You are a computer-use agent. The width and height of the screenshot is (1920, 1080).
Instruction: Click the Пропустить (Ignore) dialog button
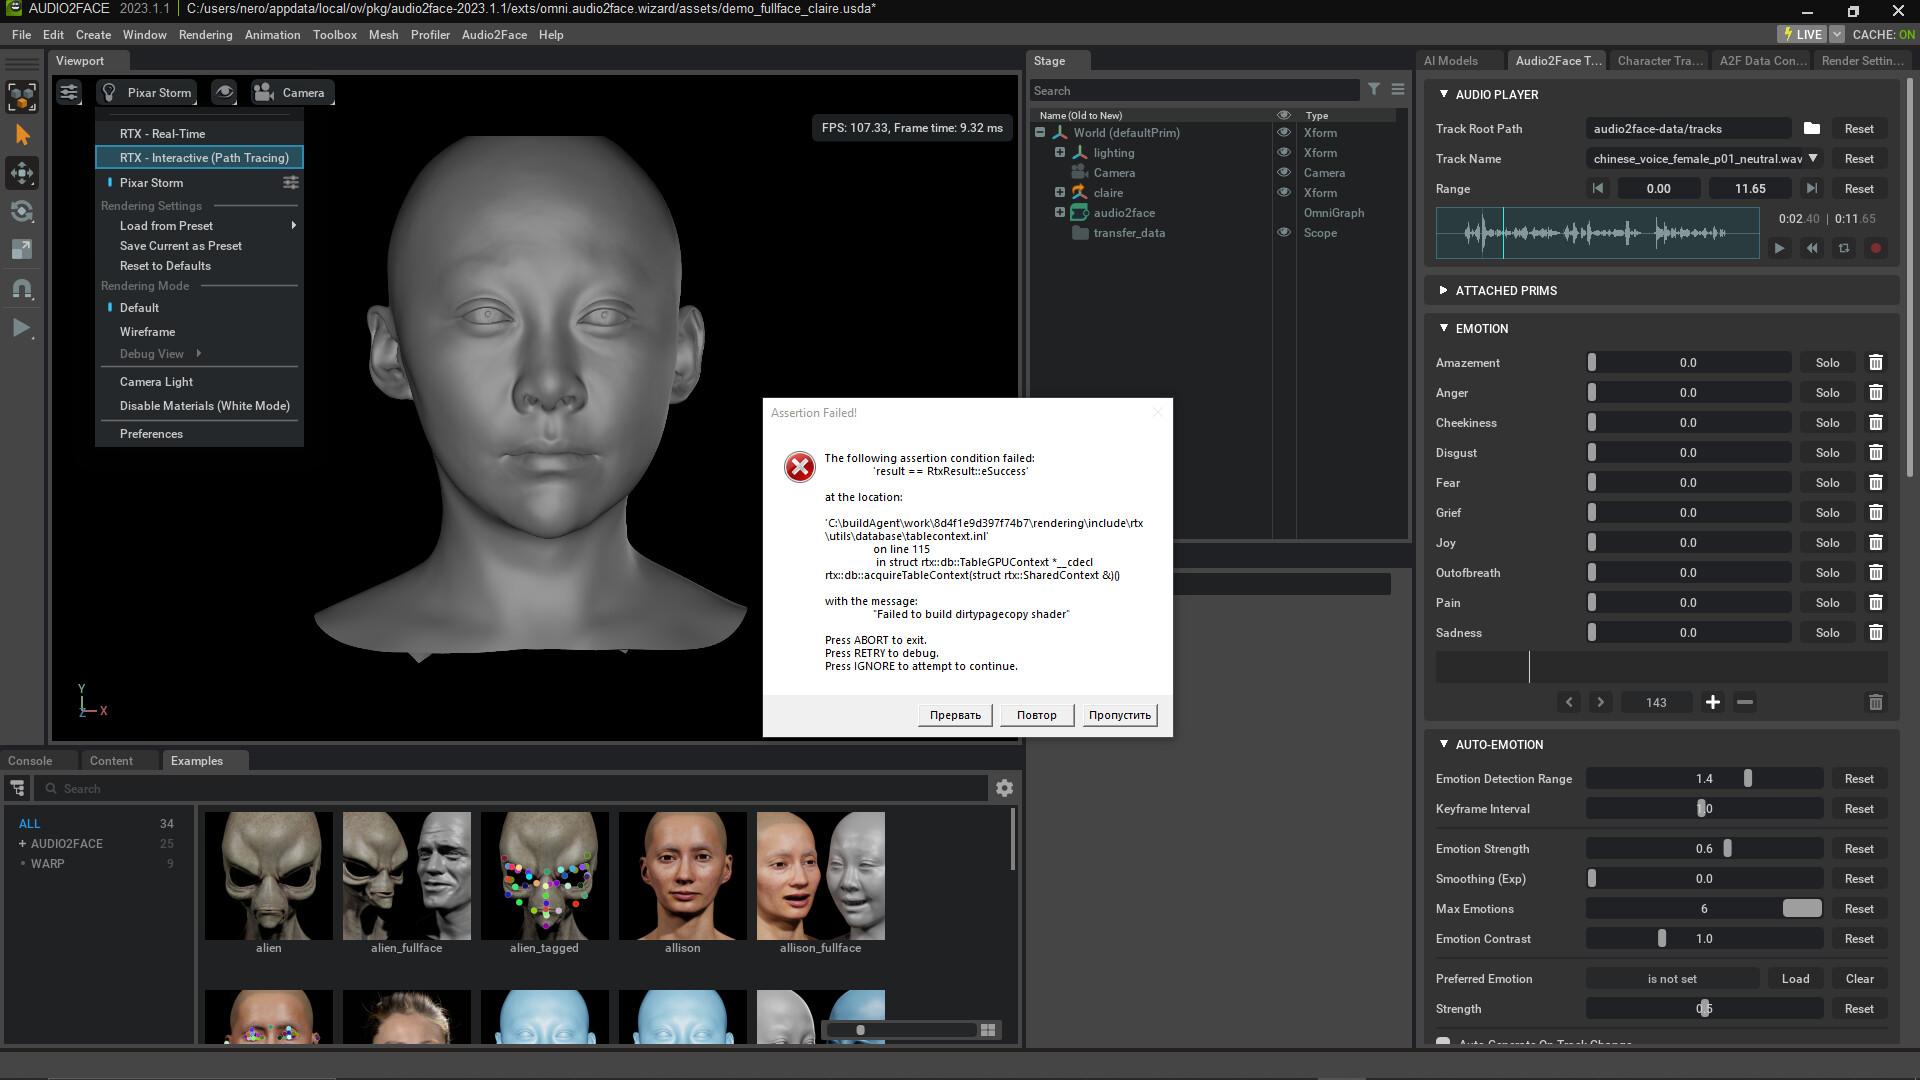(1119, 715)
